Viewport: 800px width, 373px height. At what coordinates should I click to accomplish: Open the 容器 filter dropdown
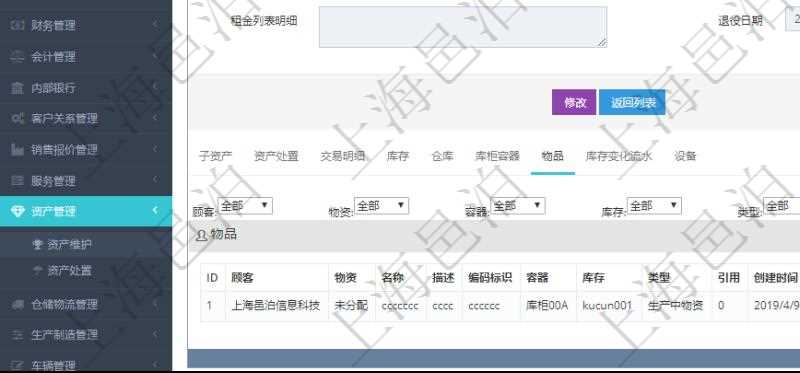(518, 206)
